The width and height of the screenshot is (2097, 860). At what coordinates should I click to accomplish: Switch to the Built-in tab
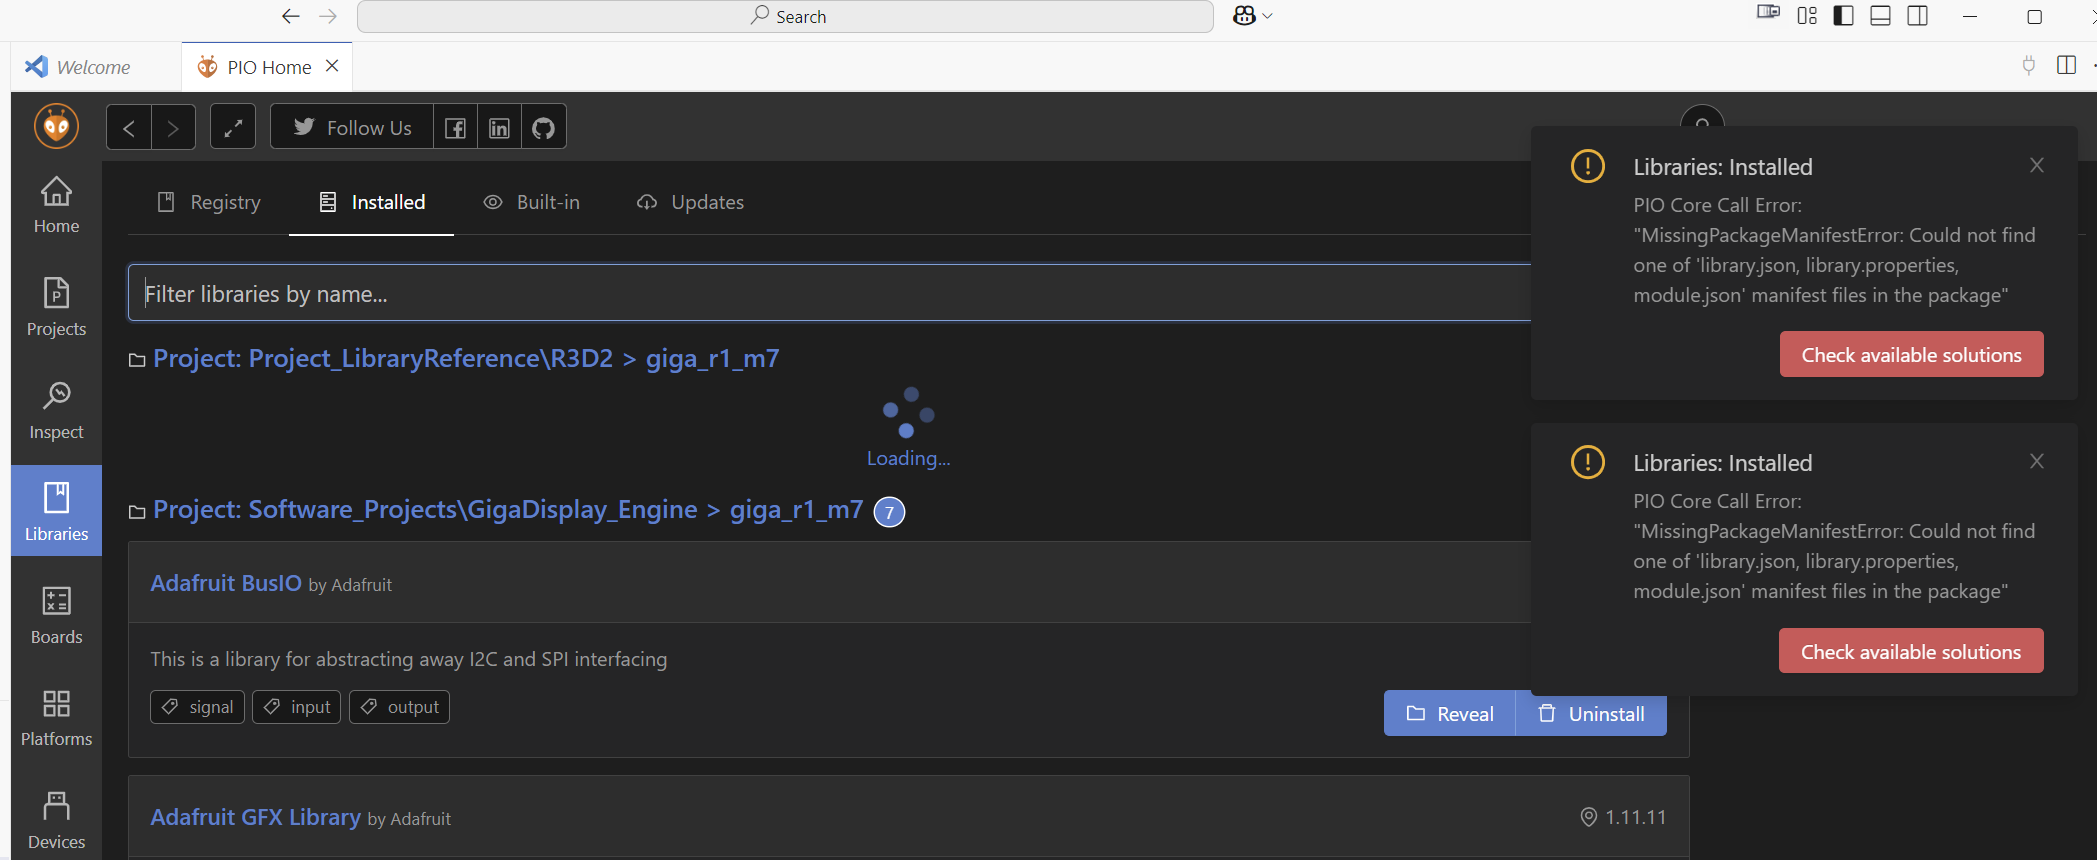[x=532, y=202]
